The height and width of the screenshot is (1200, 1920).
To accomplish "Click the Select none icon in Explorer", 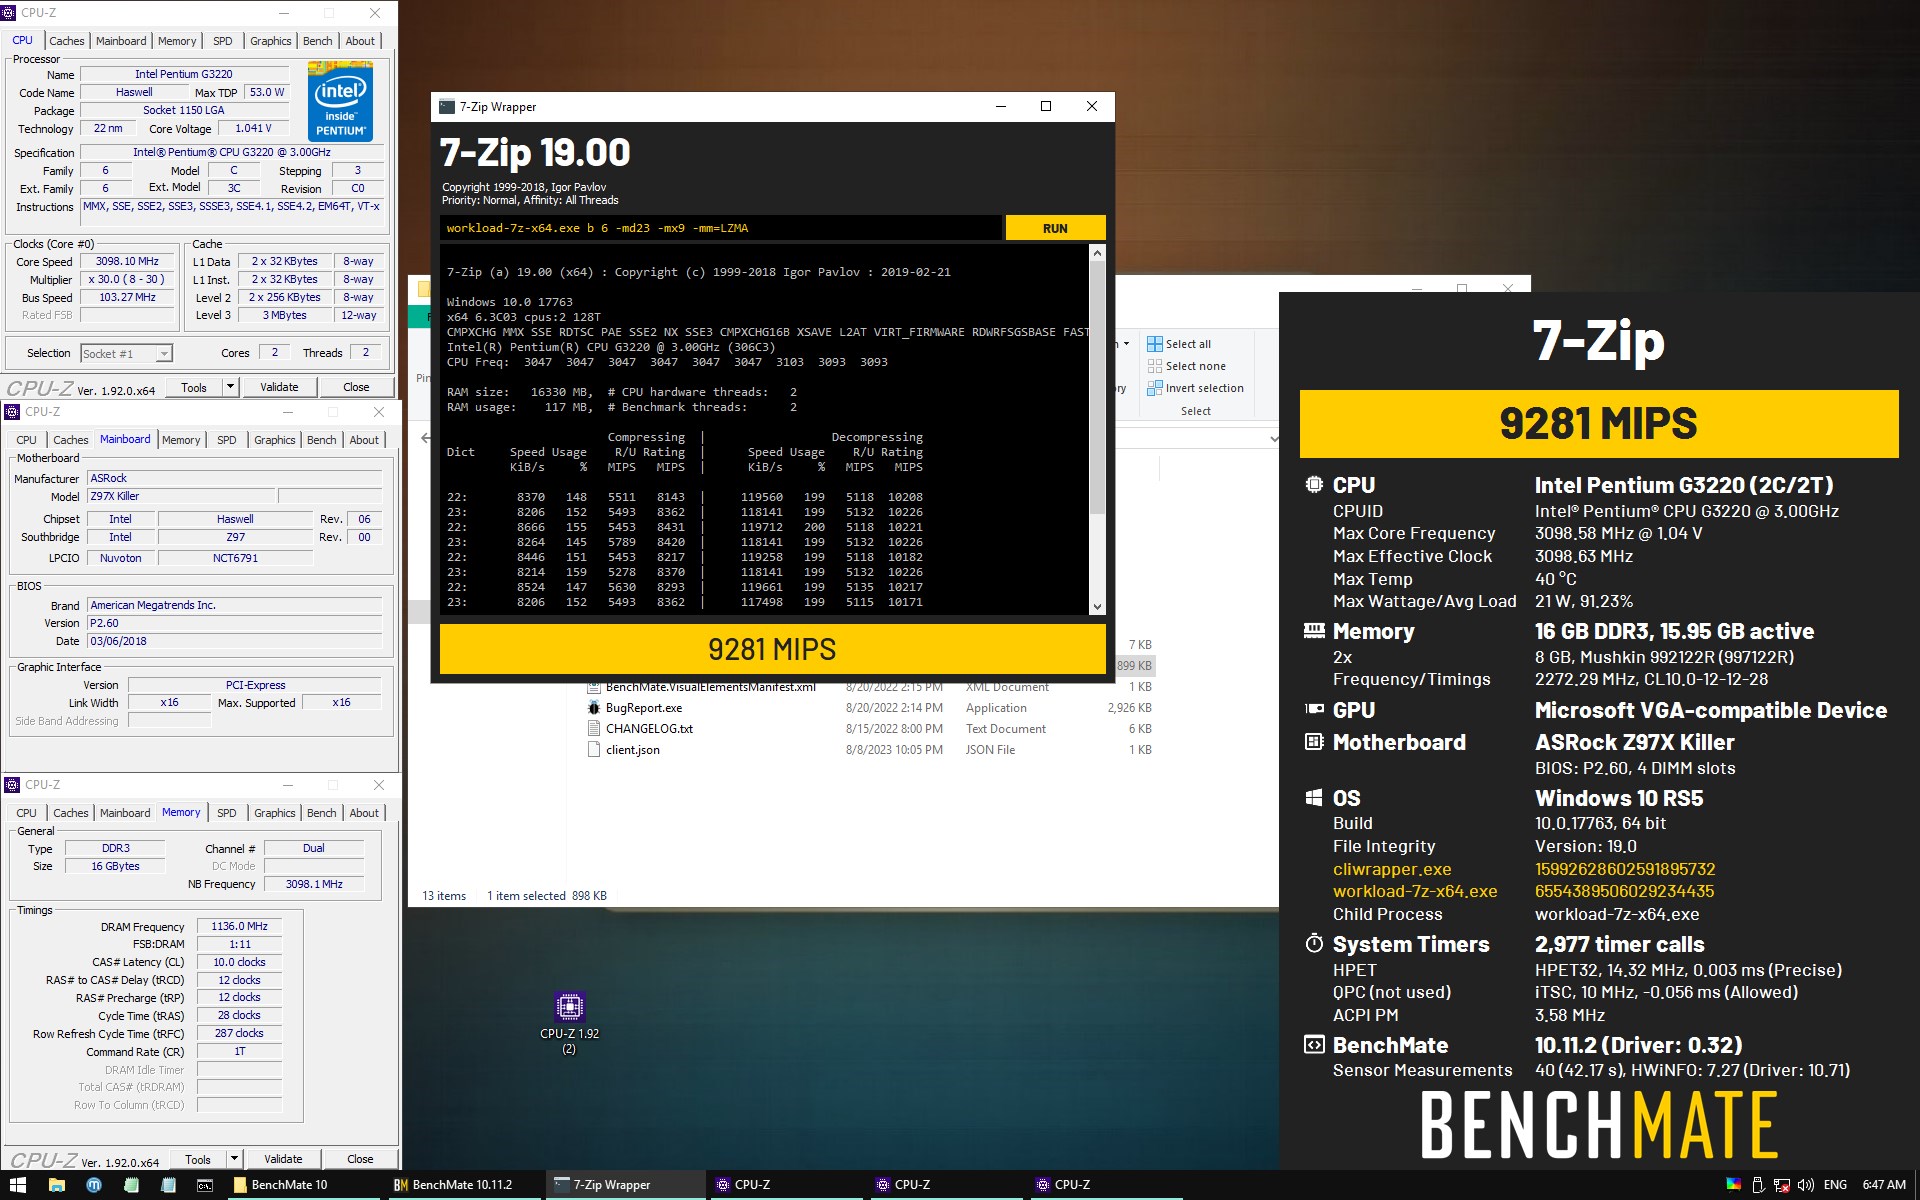I will pyautogui.click(x=1155, y=366).
